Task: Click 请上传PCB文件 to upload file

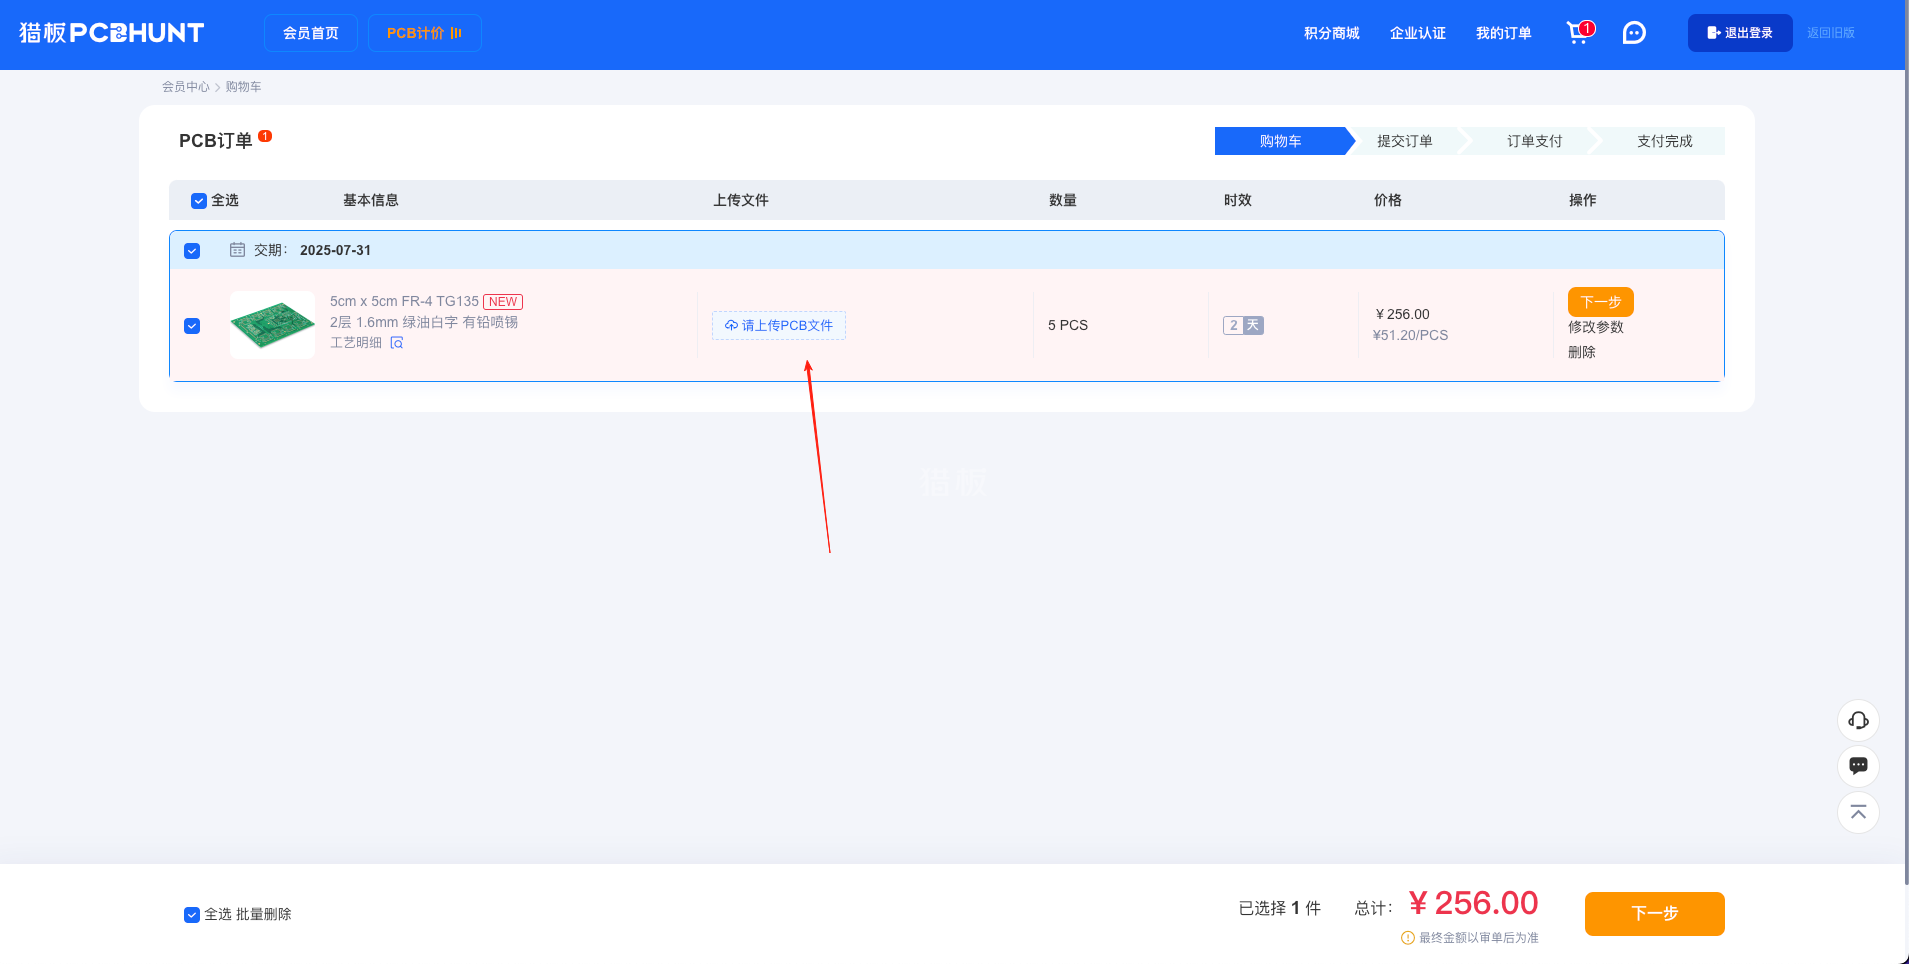Action: (787, 325)
